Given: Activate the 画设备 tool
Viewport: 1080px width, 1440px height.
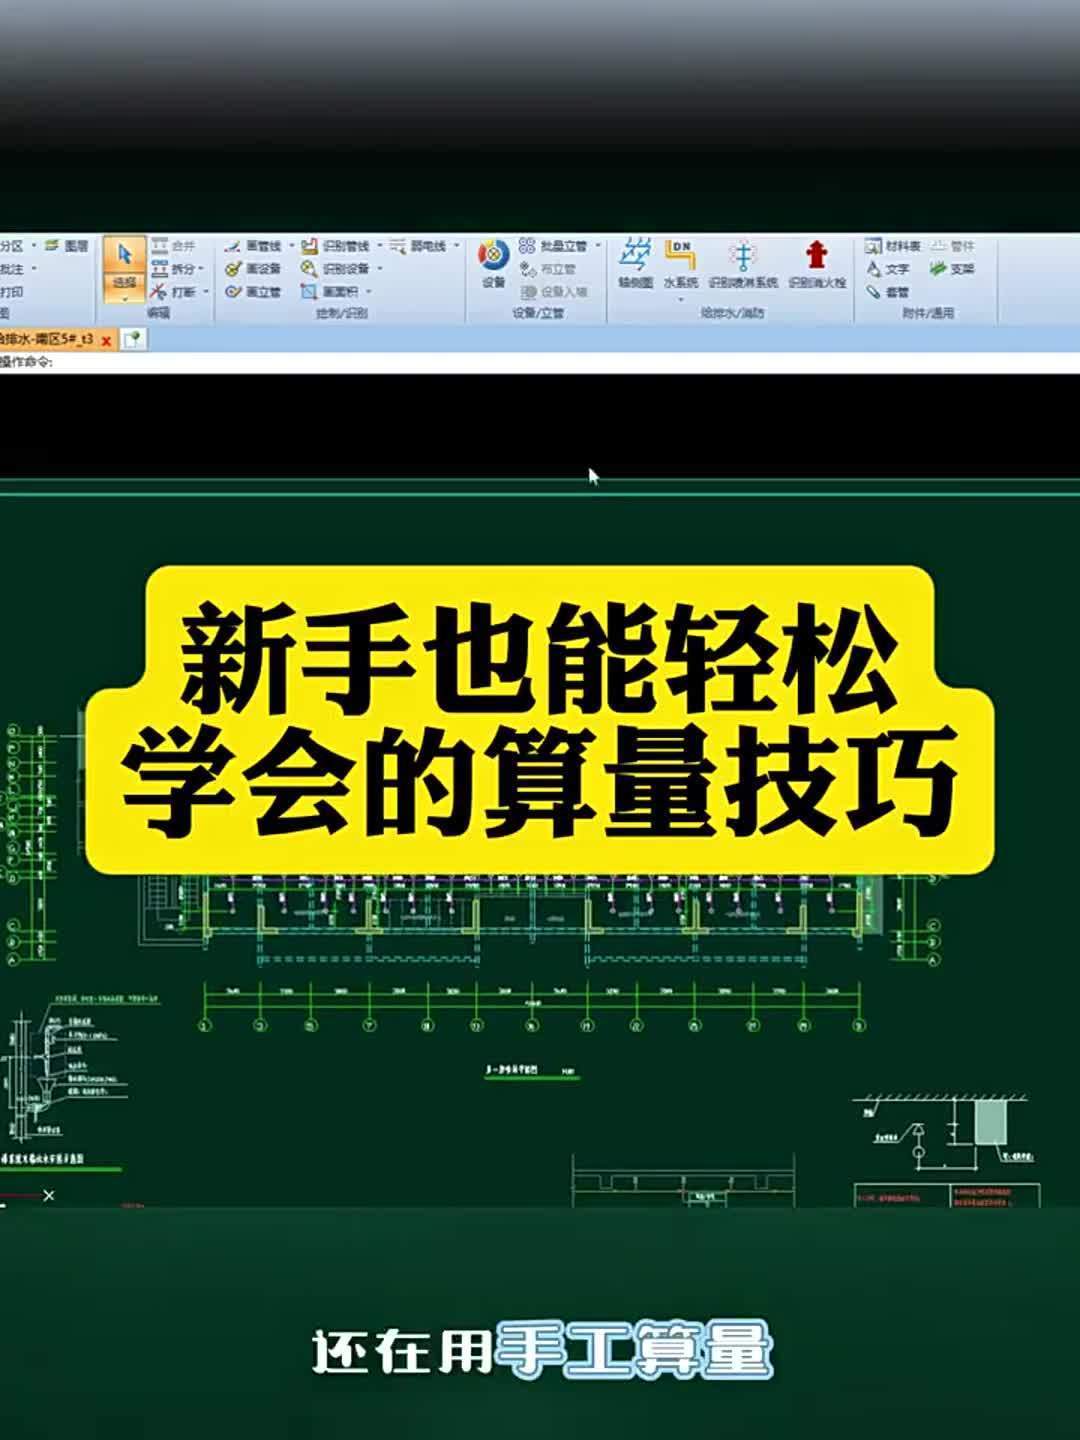Looking at the screenshot, I should [253, 268].
